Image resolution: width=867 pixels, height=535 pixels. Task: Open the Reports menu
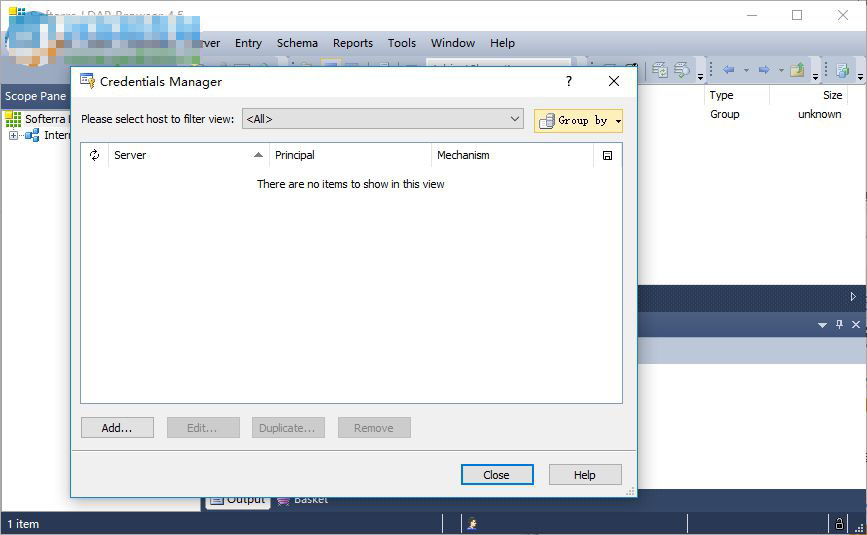tap(352, 43)
